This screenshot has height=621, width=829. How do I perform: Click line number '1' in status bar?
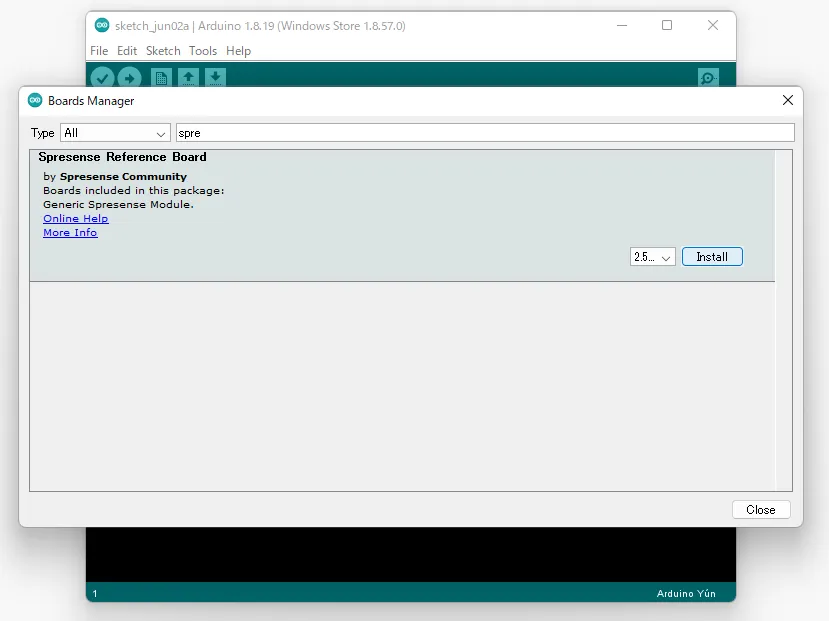[x=95, y=594]
